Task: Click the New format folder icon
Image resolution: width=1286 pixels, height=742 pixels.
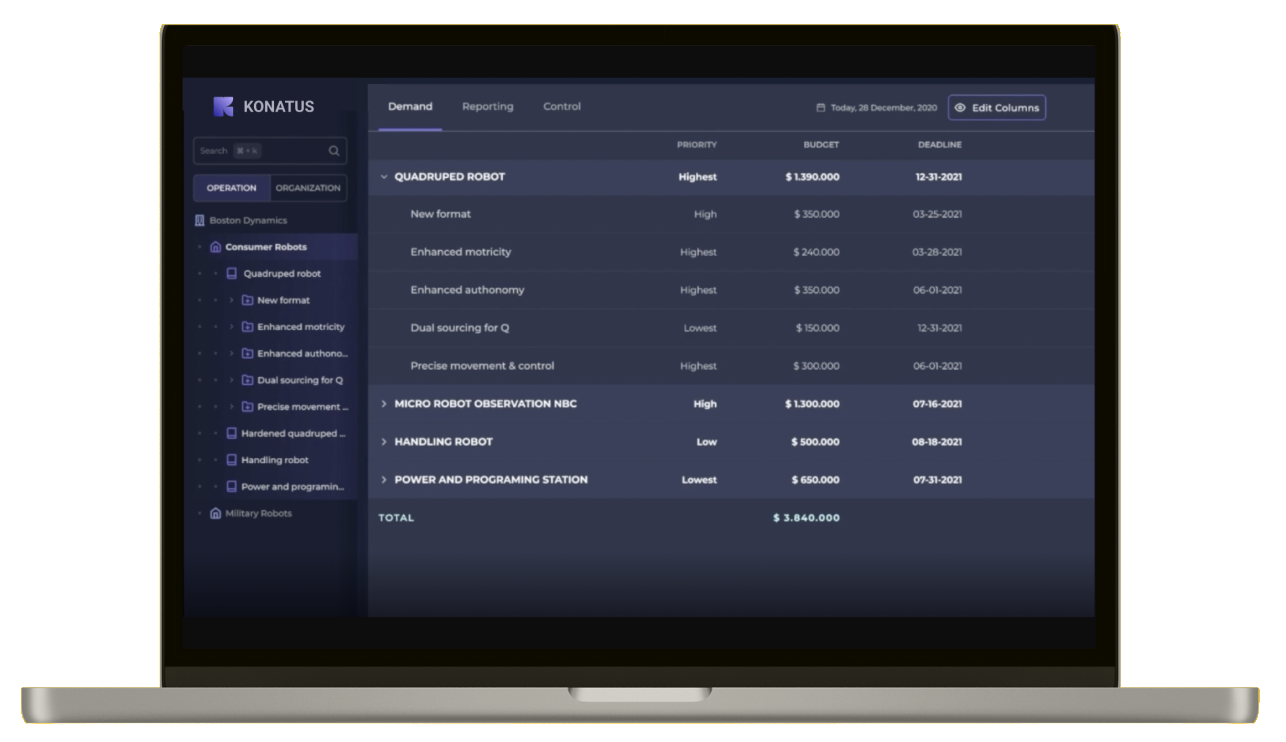Action: coord(247,300)
